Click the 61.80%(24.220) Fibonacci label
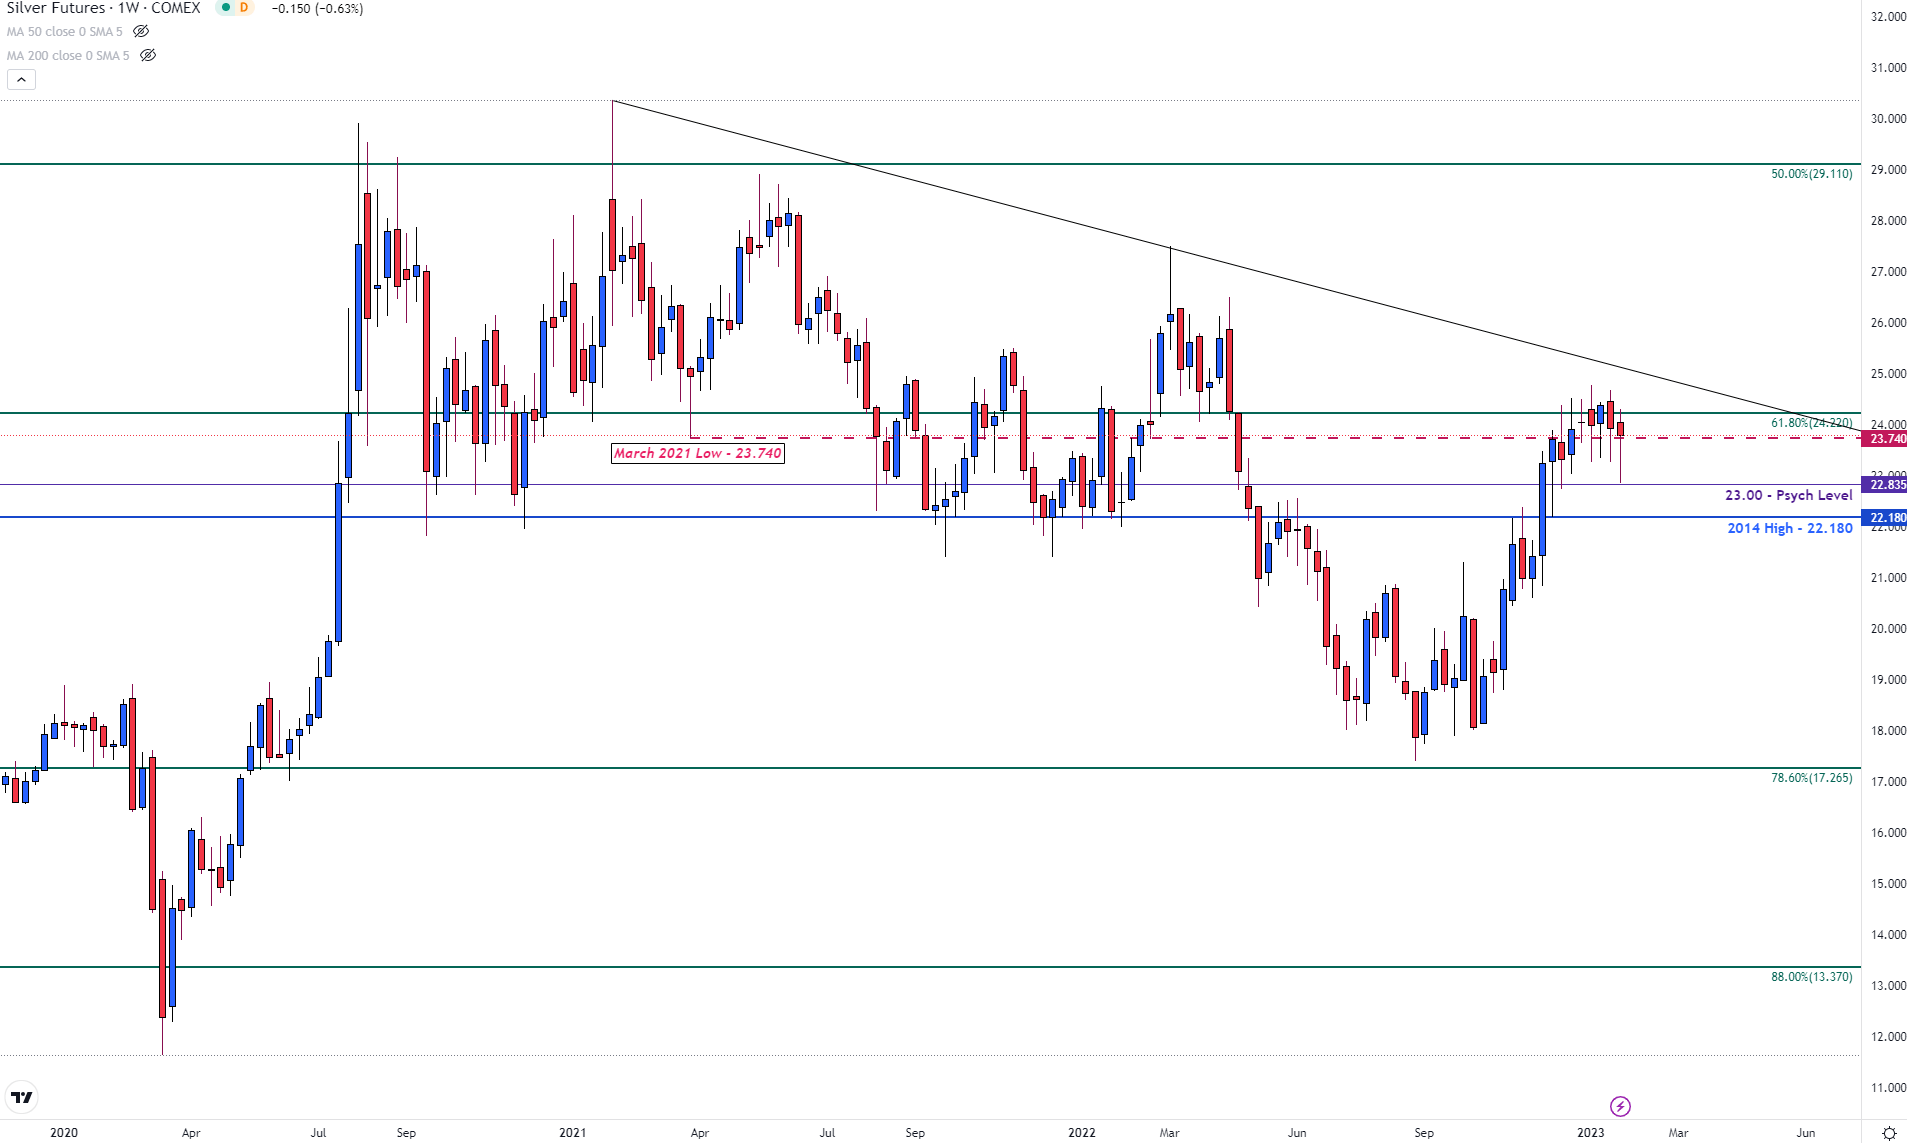 coord(1811,423)
